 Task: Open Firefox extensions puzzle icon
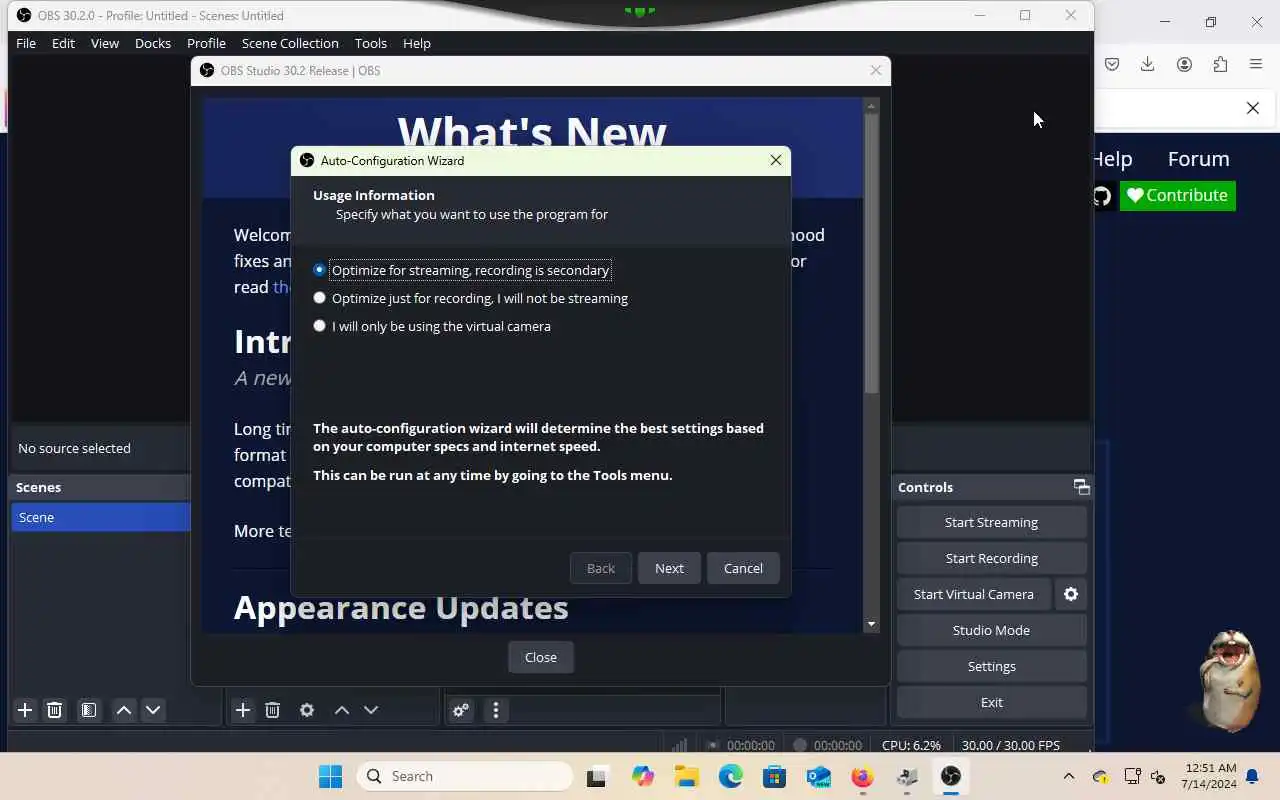pos(1220,64)
